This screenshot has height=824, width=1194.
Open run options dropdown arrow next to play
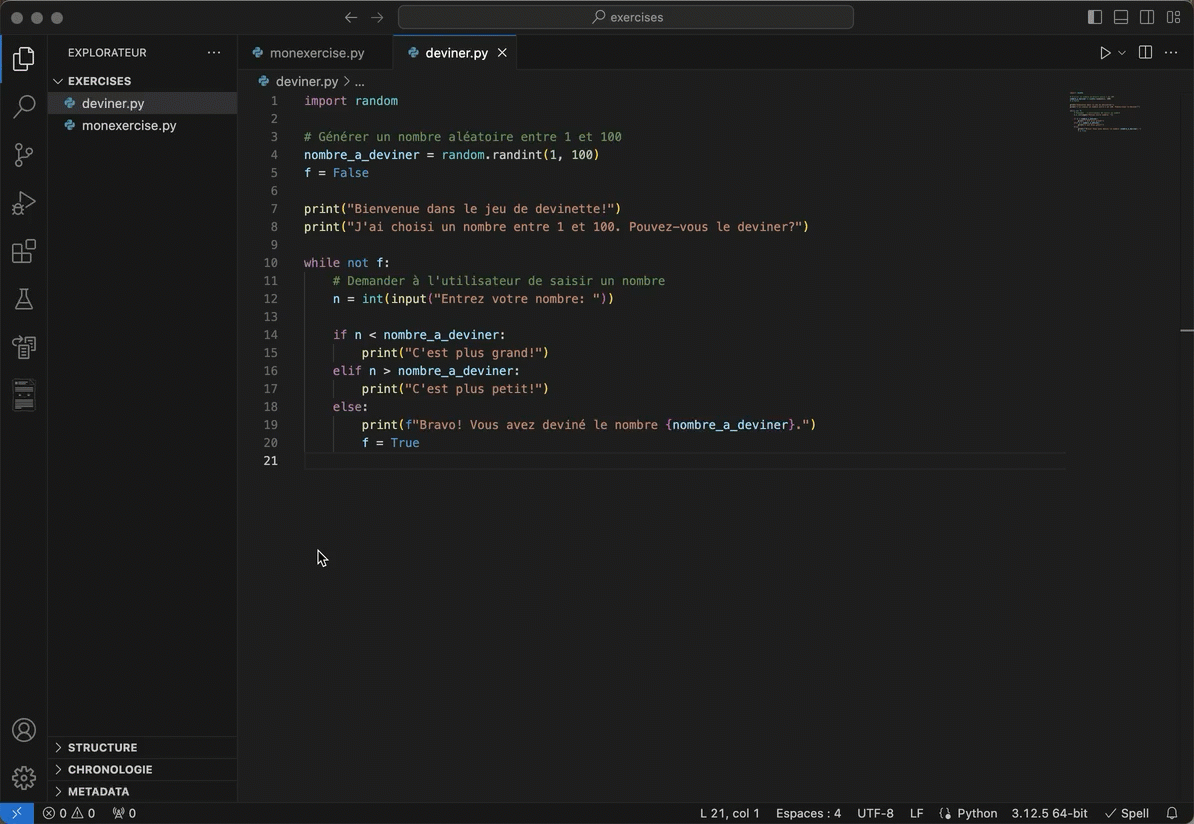tap(1122, 53)
